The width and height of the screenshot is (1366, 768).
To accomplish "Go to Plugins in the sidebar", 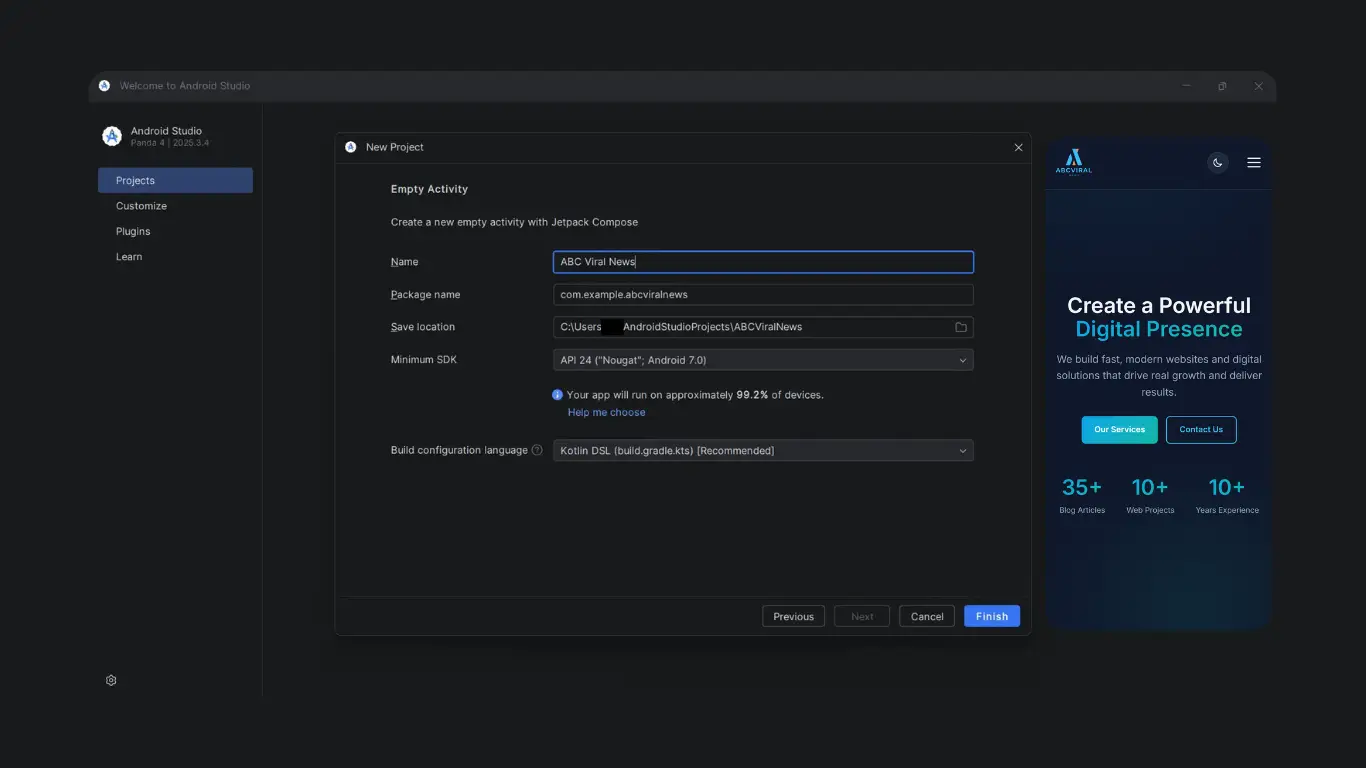I will (x=133, y=231).
